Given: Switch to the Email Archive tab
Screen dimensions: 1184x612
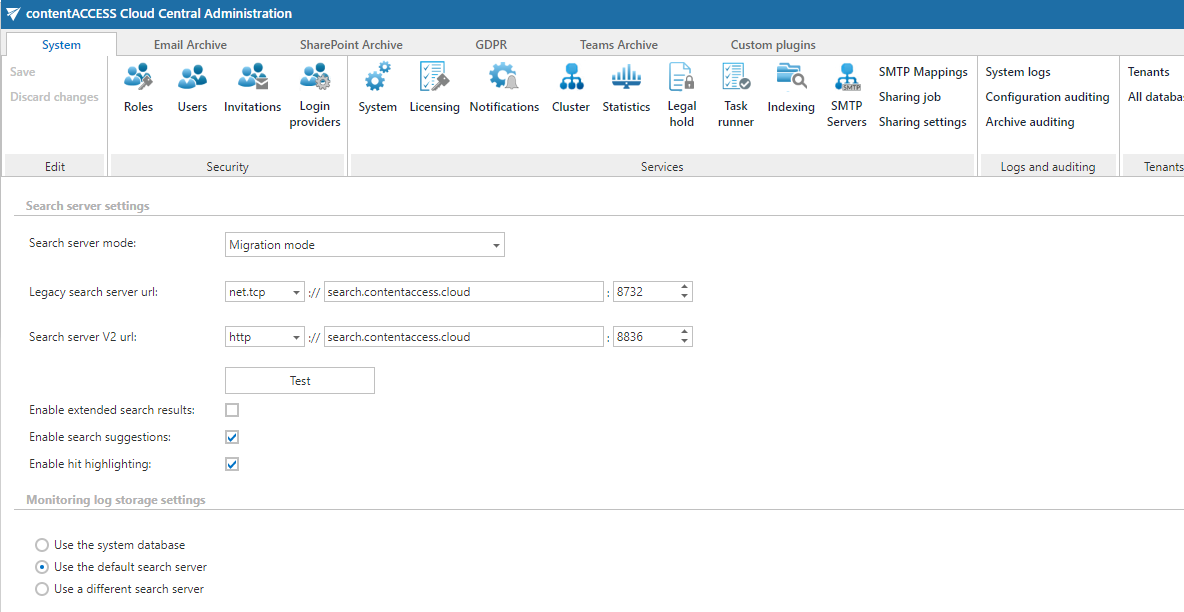Looking at the screenshot, I should tap(190, 45).
